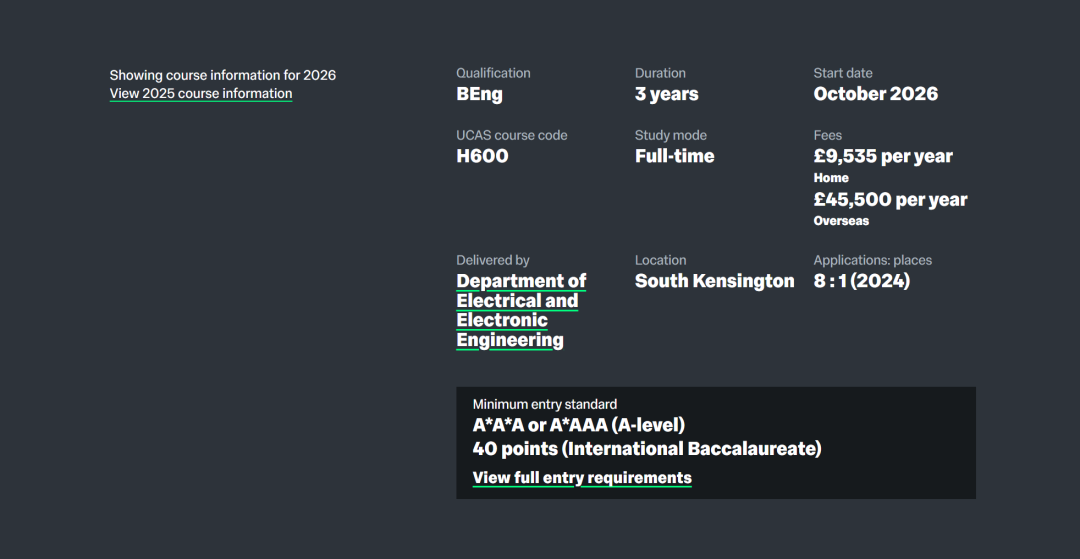Open the View 2025 course information link

201,94
